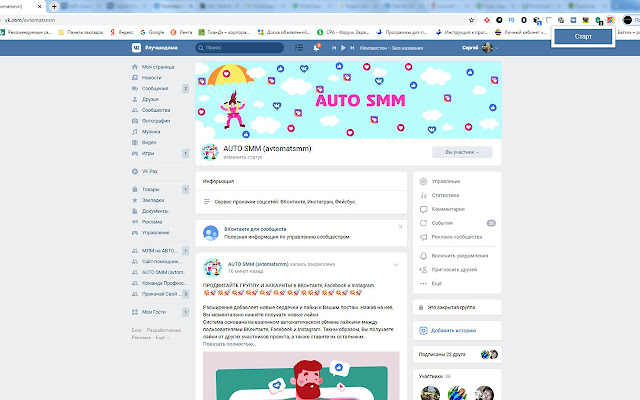Viewport: 640px width, 400px height.
Task: Click the Старт button in the extension popup
Action: click(583, 36)
